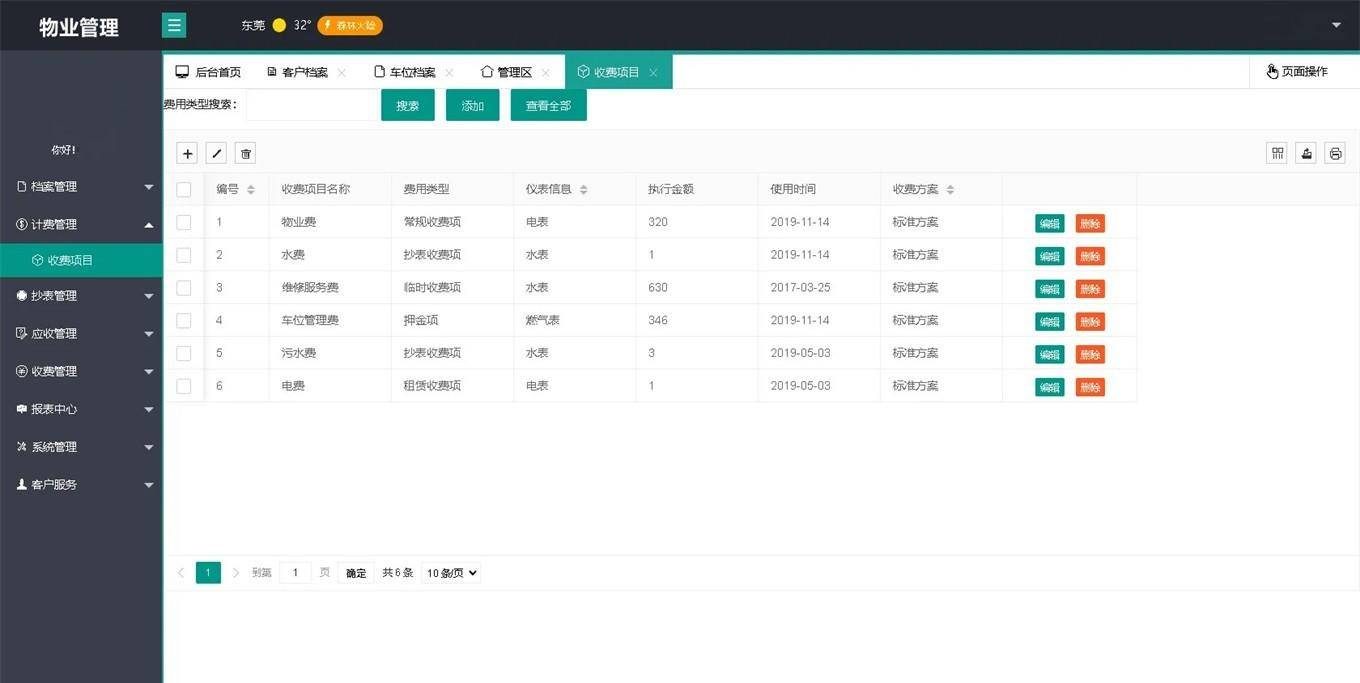The height and width of the screenshot is (683, 1360).
Task: Click the 物业管理 logo title
Action: tap(79, 27)
